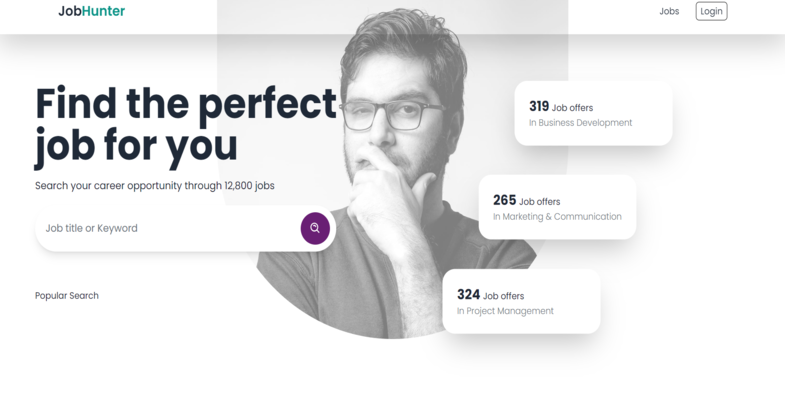The image size is (785, 419).
Task: Click the bold 324 number
Action: click(468, 294)
